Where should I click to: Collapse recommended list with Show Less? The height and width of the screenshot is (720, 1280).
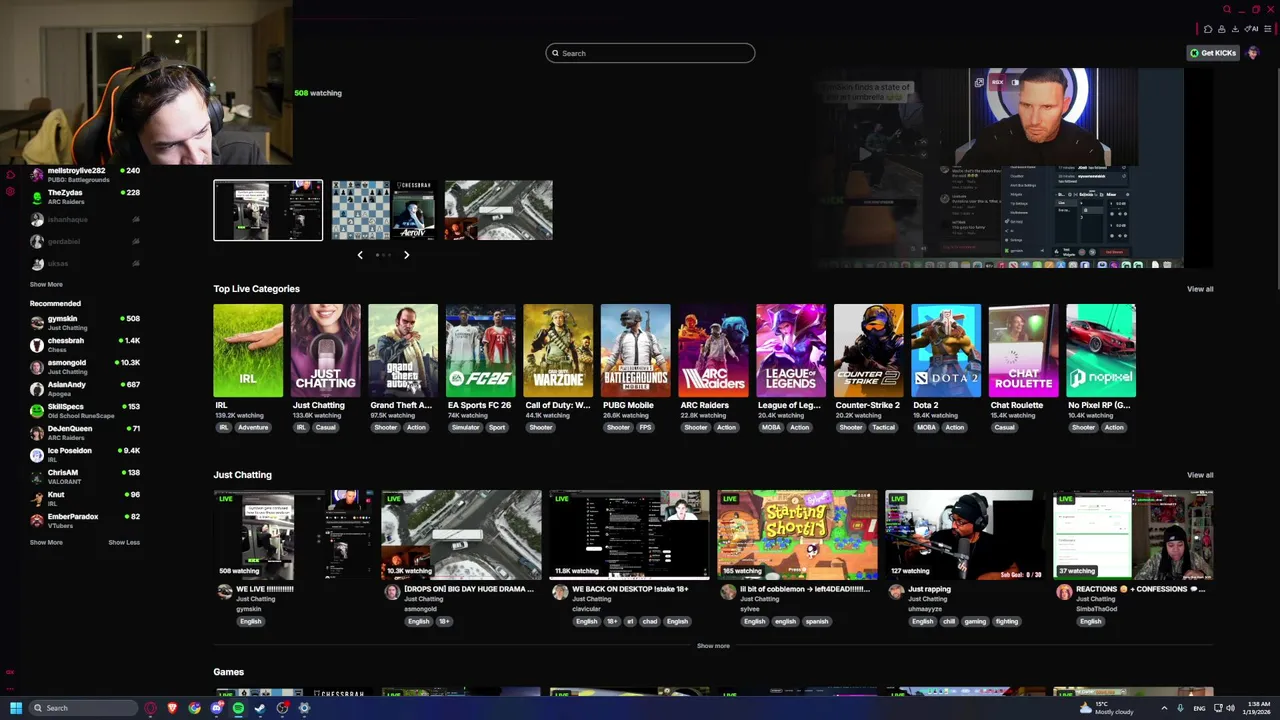coord(124,542)
